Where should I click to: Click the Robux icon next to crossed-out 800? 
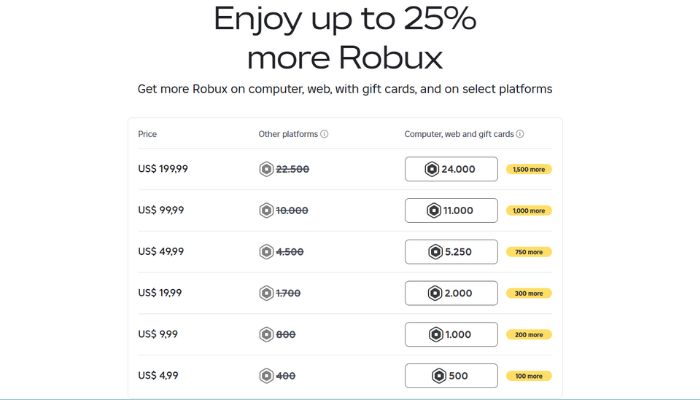tap(266, 334)
